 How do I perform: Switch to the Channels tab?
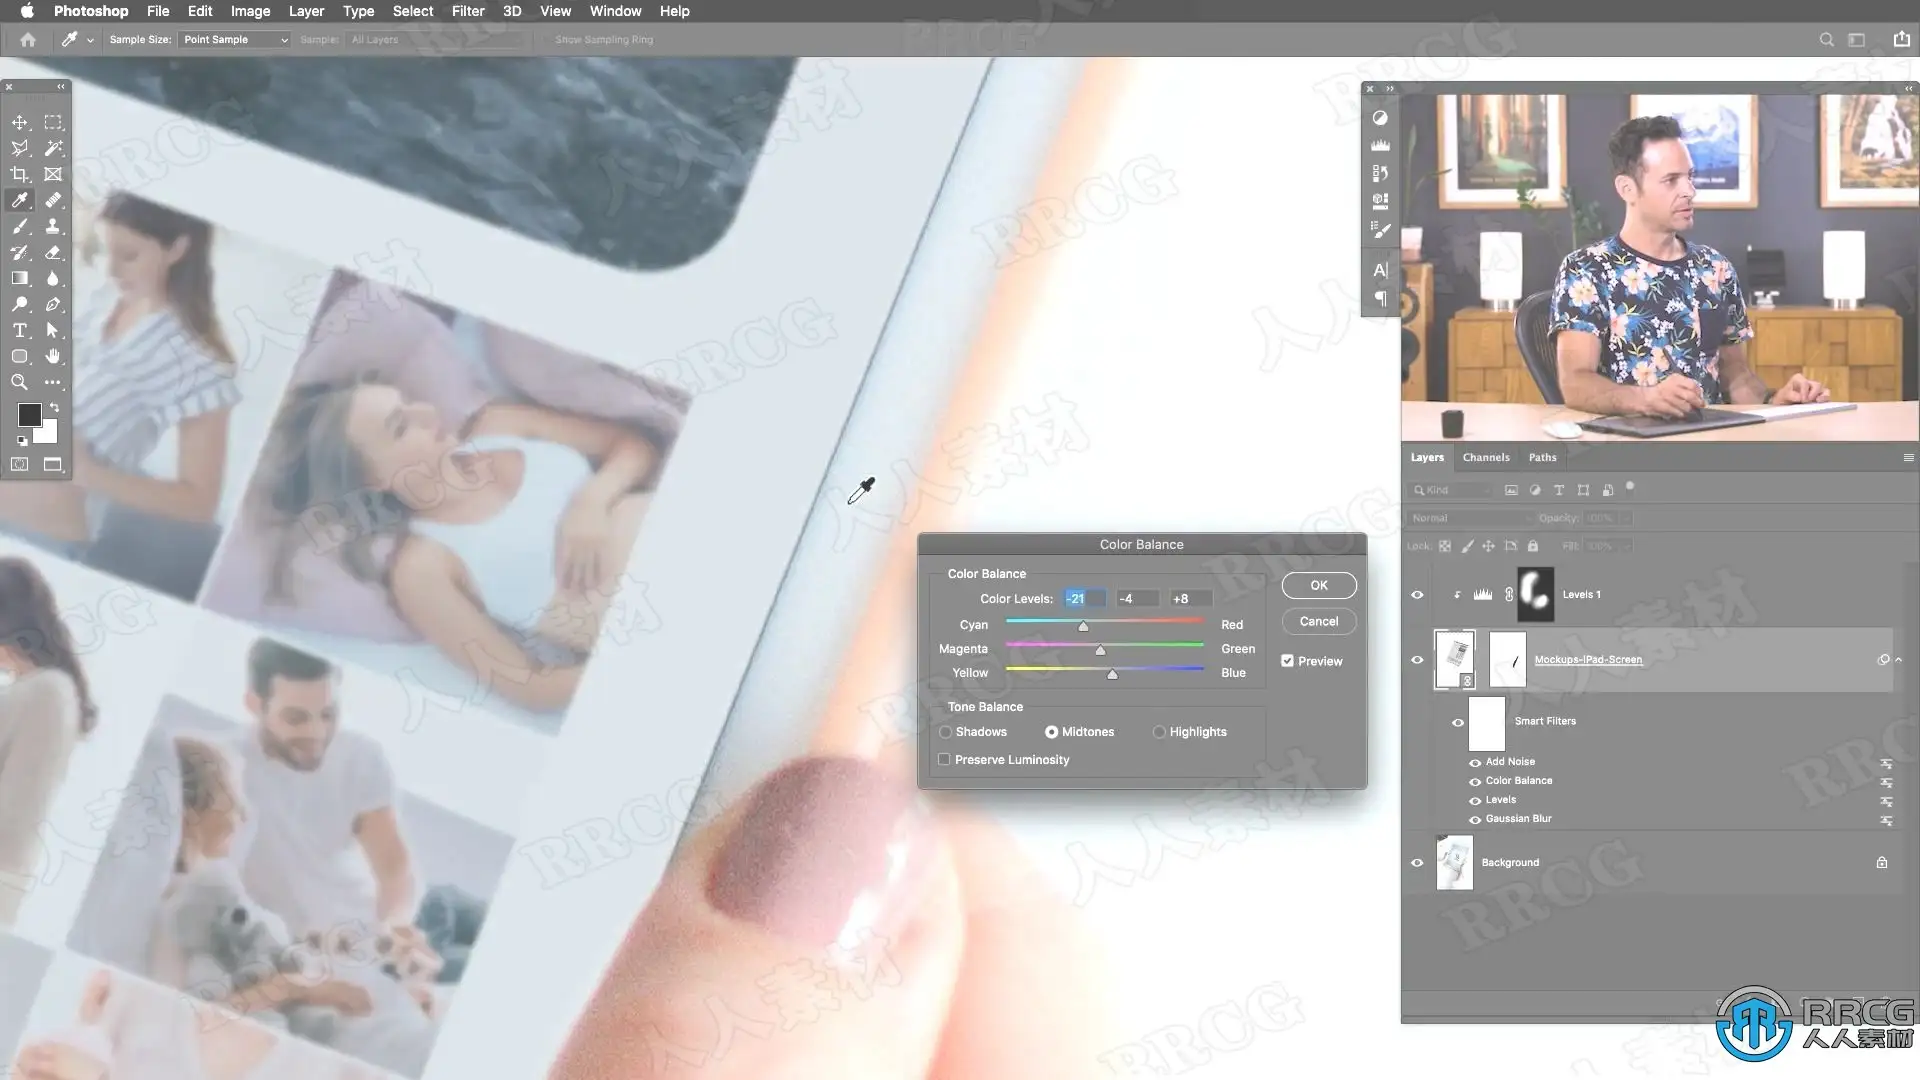coord(1485,457)
